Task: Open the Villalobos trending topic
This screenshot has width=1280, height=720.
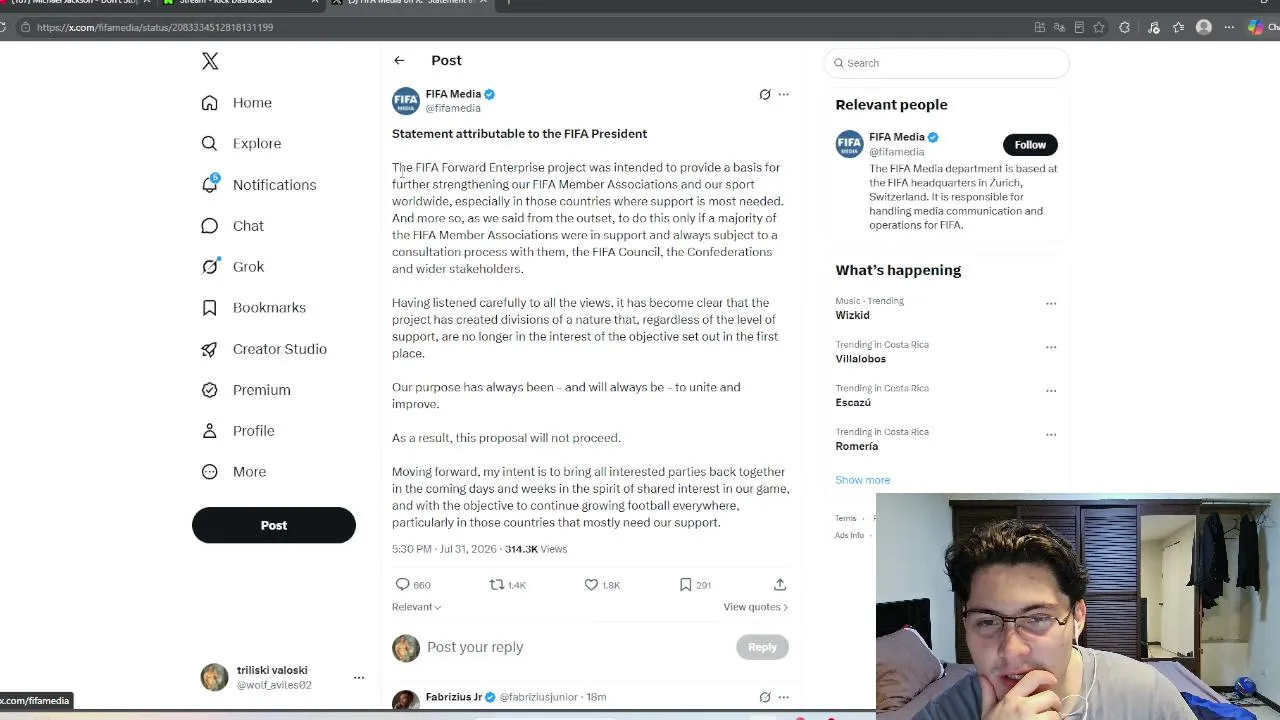Action: point(860,359)
